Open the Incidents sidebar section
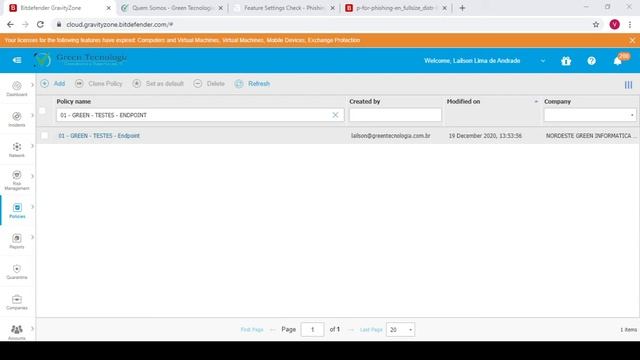Image resolution: width=640 pixels, height=360 pixels. click(17, 119)
